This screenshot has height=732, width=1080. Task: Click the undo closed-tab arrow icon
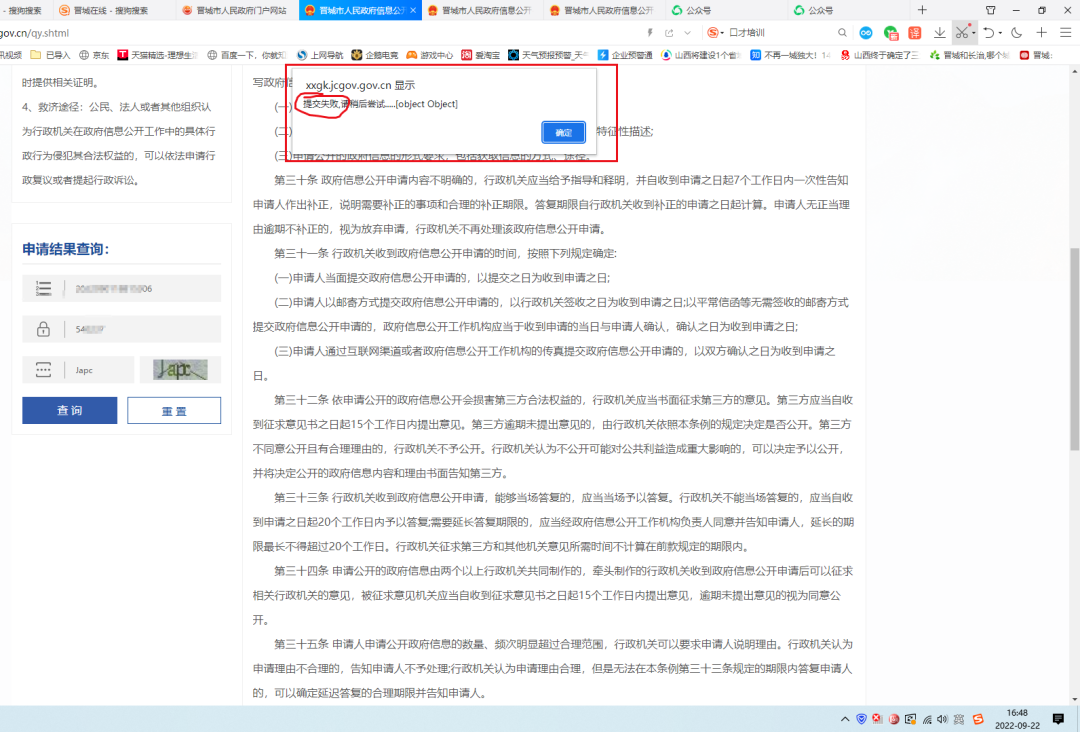(x=988, y=32)
